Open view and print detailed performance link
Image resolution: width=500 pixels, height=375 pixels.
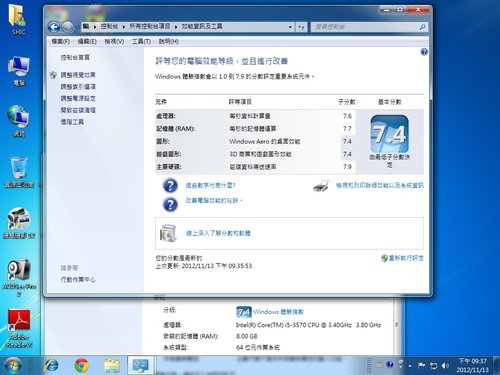[380, 185]
